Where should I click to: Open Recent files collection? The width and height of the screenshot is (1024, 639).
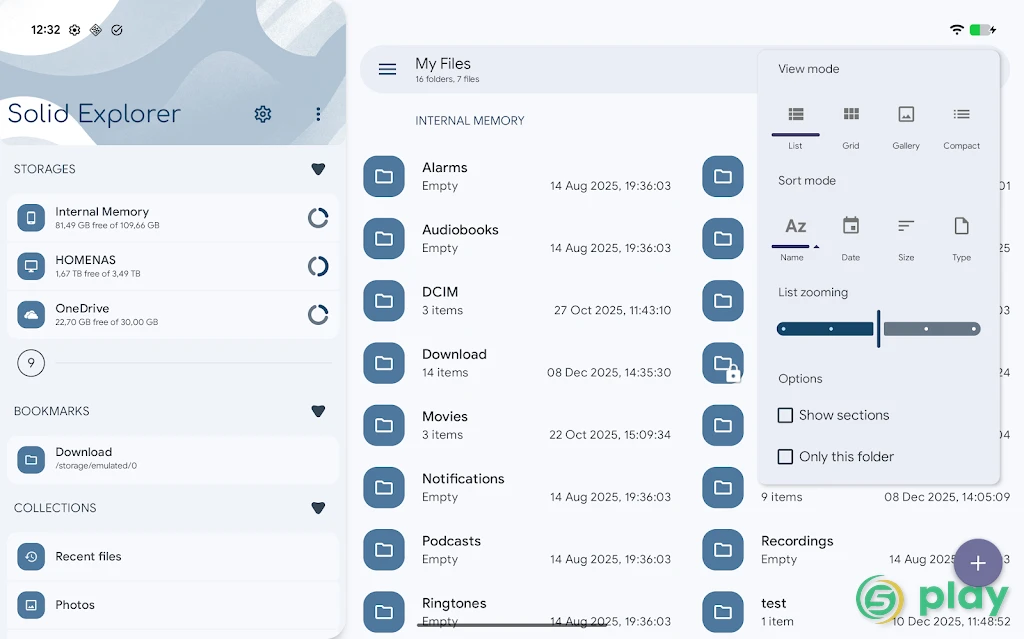173,557
